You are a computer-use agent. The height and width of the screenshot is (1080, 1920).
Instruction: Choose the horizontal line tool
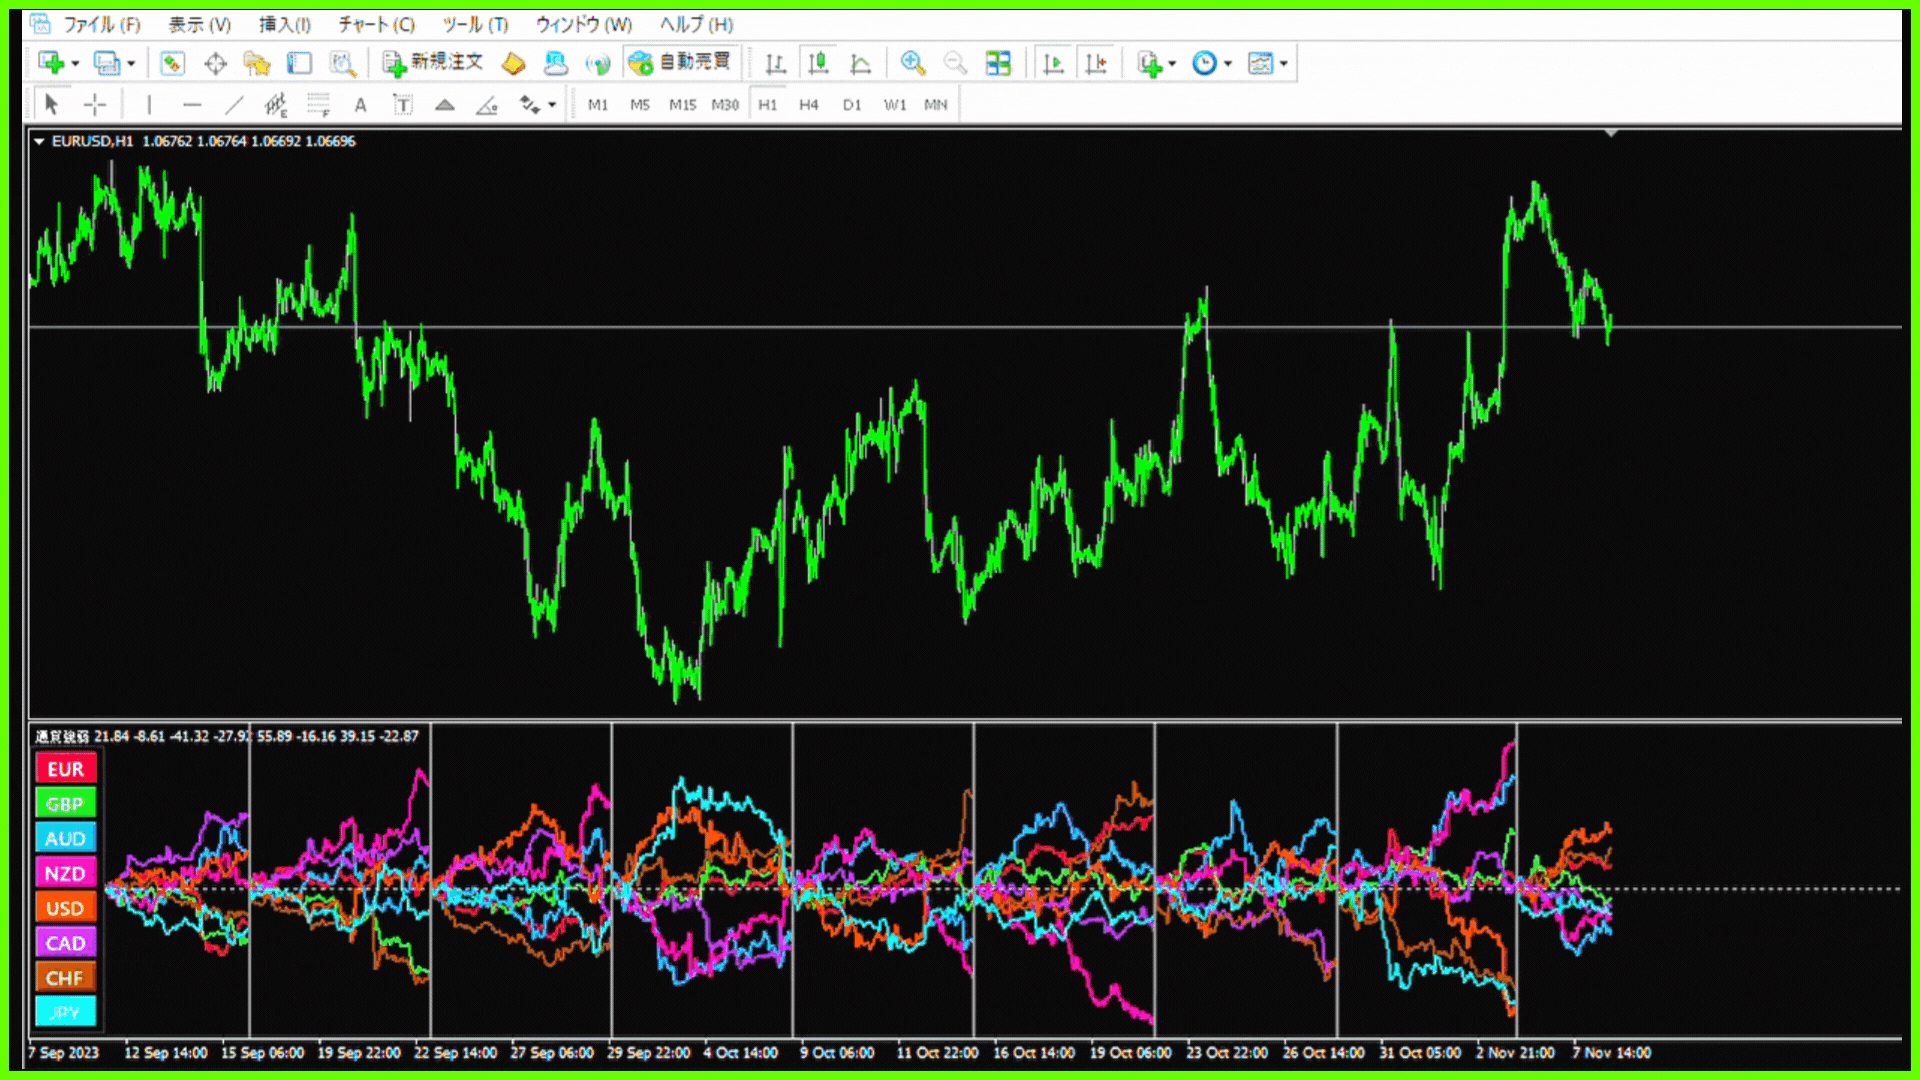(192, 104)
